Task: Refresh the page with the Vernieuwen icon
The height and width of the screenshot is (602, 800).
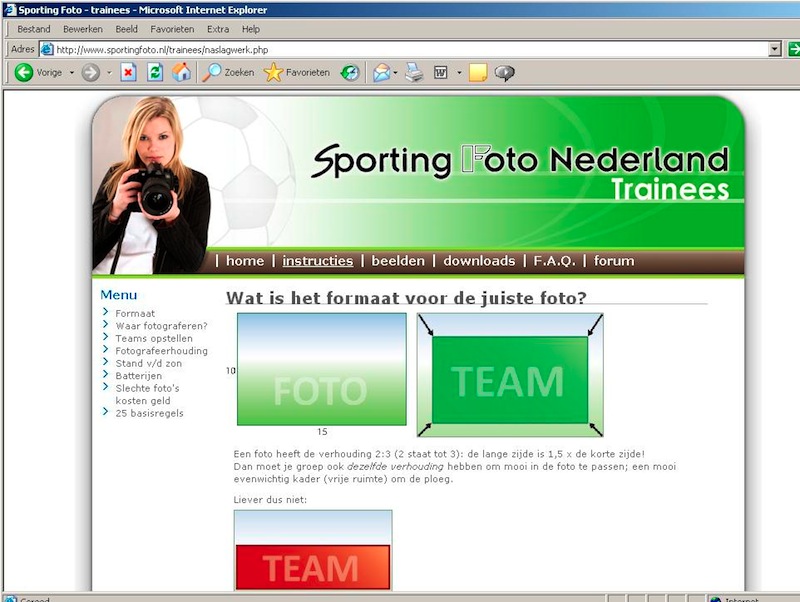Action: tap(153, 72)
